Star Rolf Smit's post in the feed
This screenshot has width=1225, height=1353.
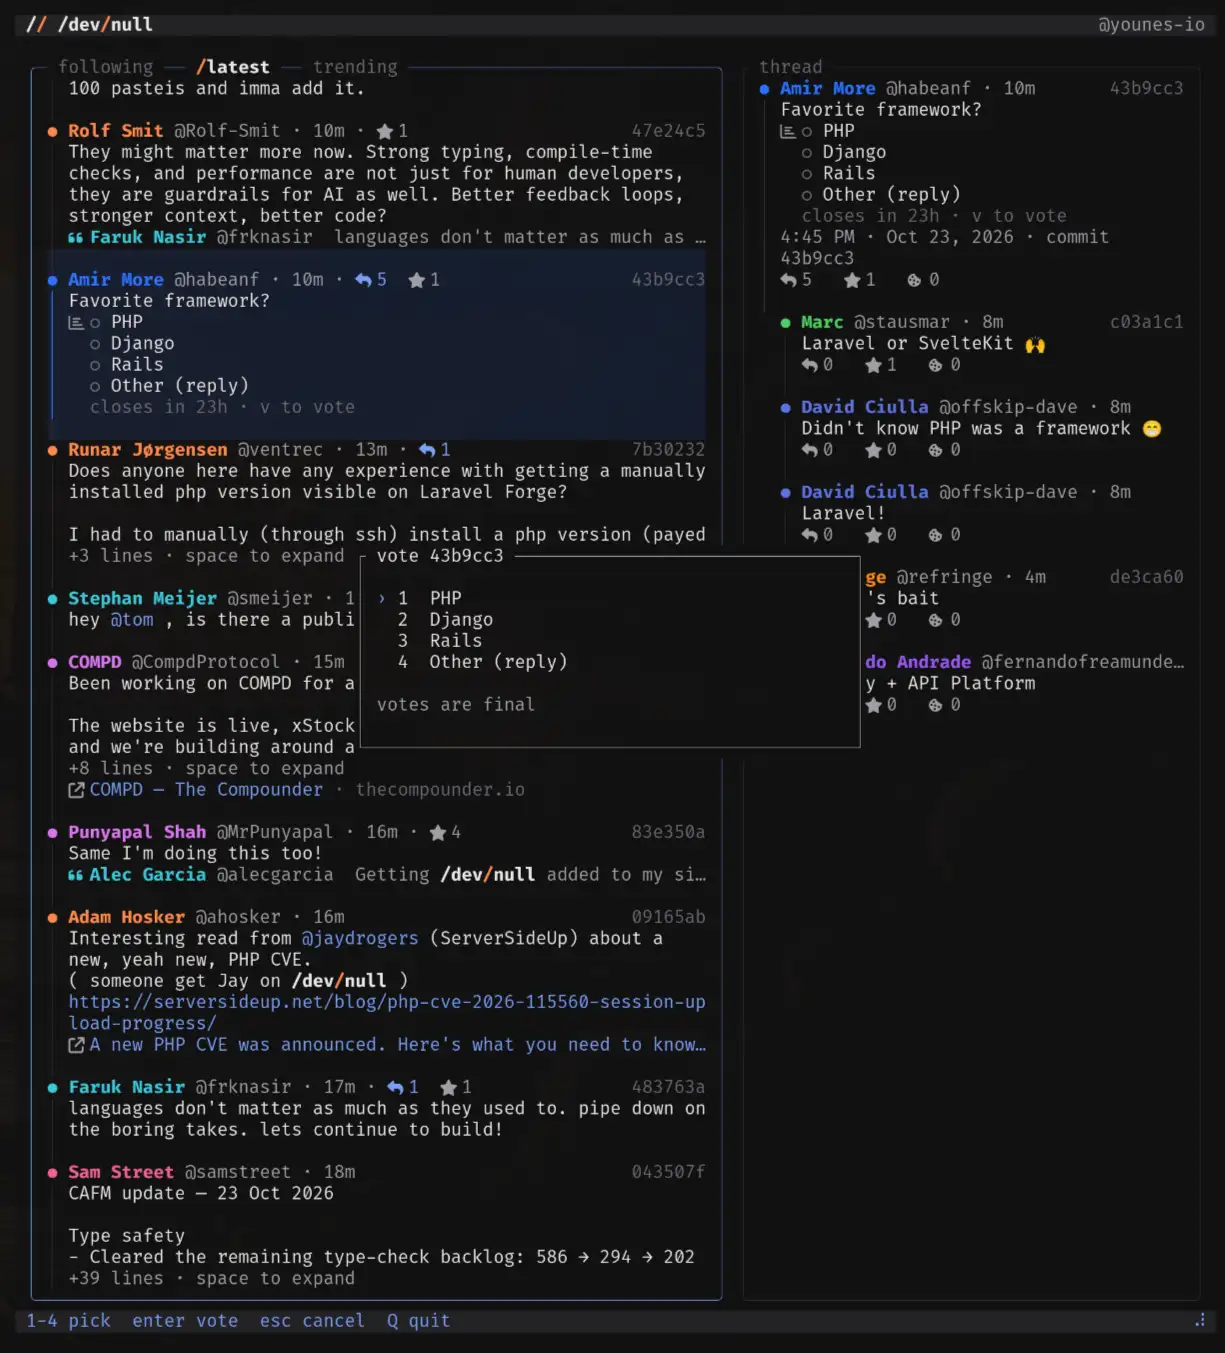click(384, 131)
